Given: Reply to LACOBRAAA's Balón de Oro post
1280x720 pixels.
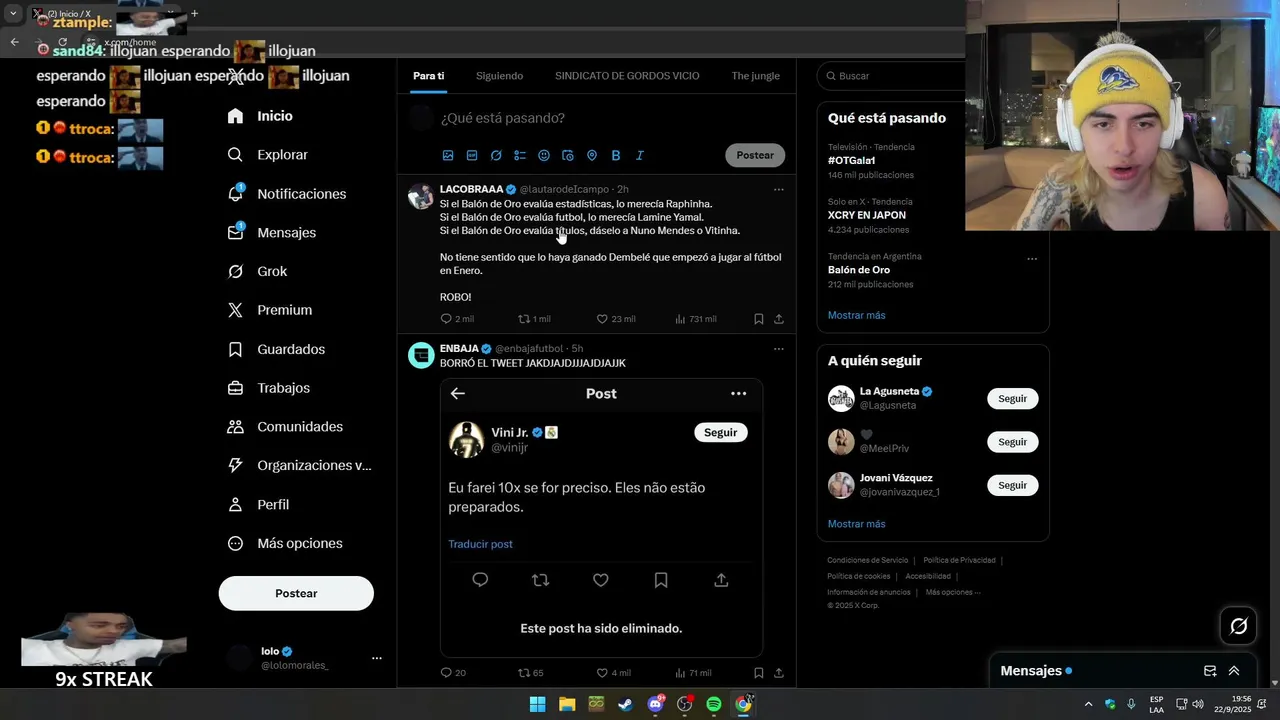Looking at the screenshot, I should pyautogui.click(x=457, y=319).
